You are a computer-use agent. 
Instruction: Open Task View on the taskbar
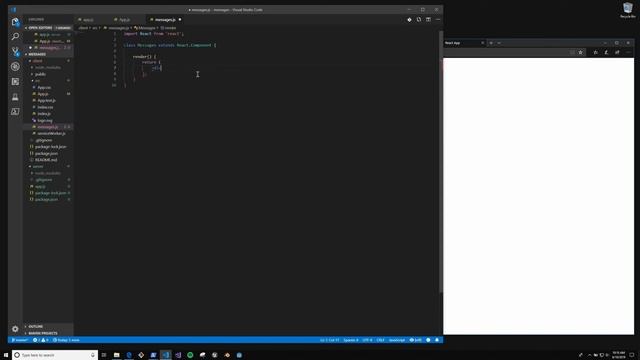point(104,355)
